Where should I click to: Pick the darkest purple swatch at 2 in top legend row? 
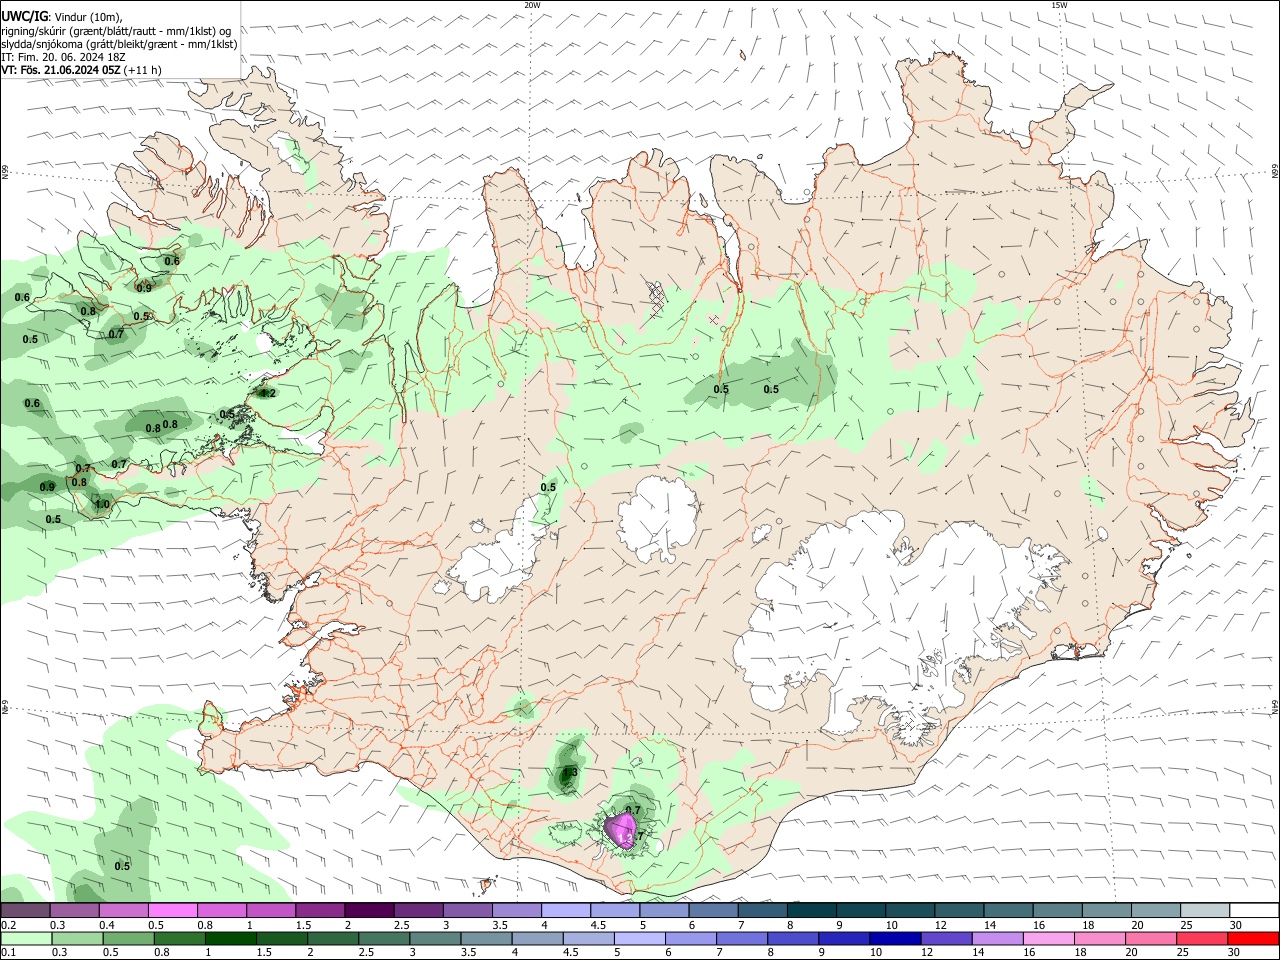point(369,911)
